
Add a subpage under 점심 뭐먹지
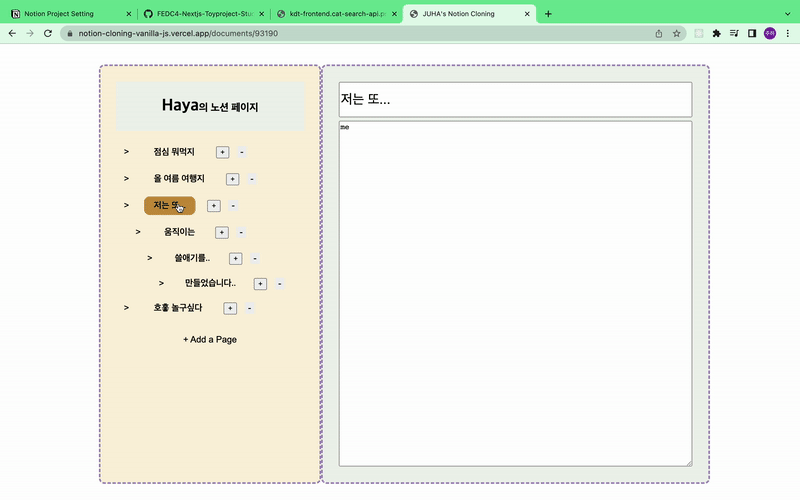tap(222, 152)
